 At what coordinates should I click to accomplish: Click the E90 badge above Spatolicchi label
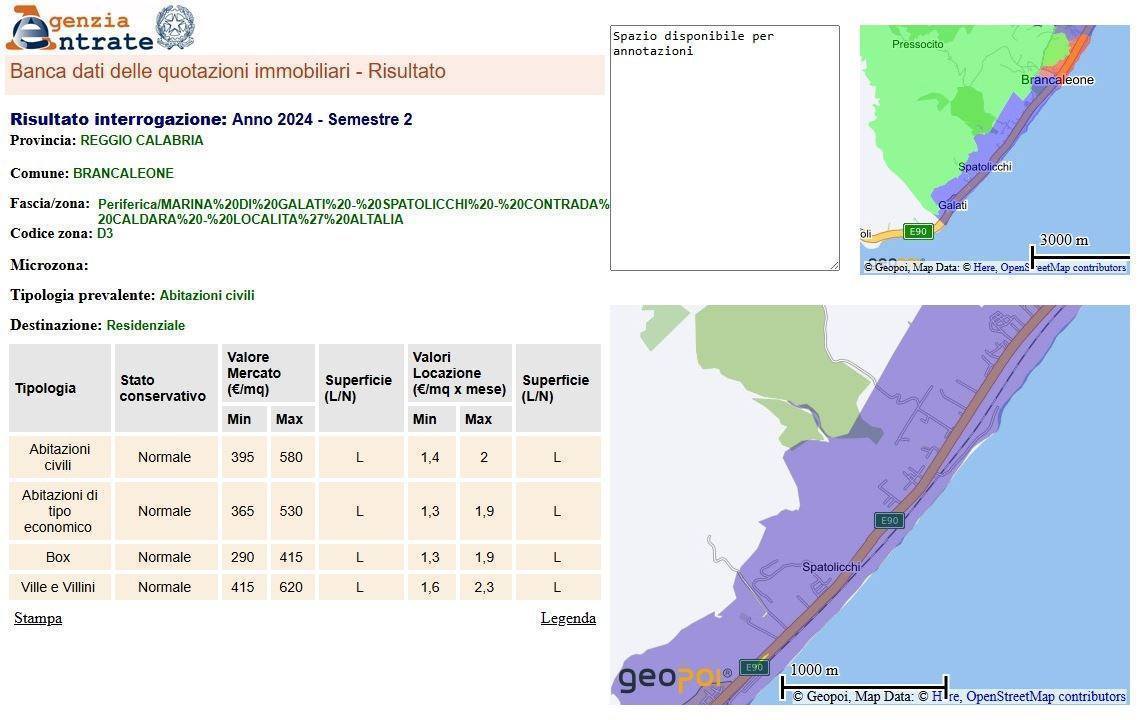point(889,520)
